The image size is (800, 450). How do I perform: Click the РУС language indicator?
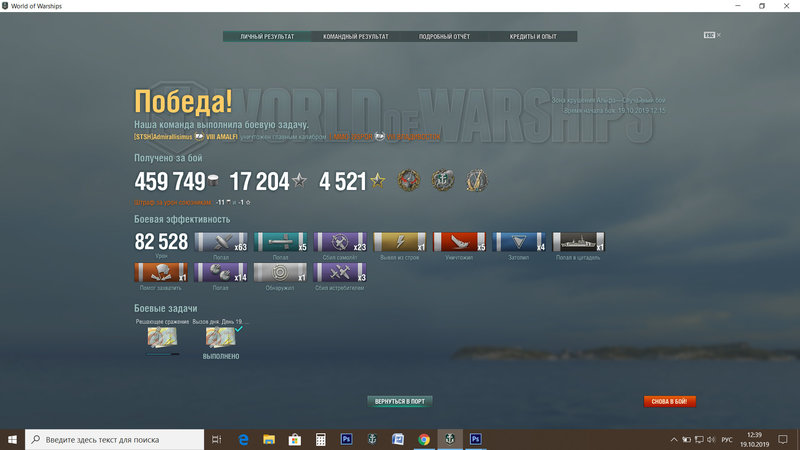[727, 439]
